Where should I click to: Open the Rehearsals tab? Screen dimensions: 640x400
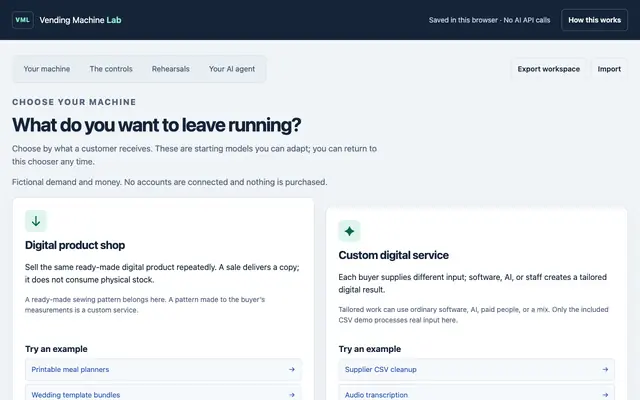[x=171, y=69]
